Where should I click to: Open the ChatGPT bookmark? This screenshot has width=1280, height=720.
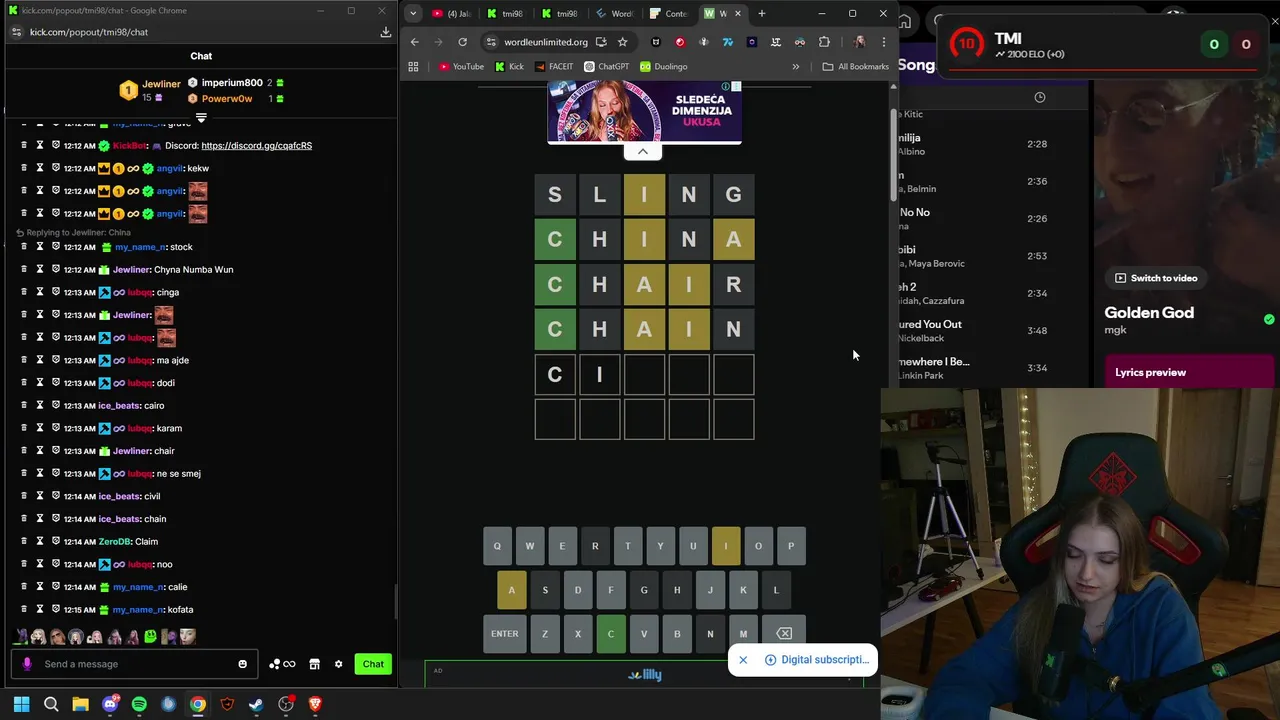(606, 67)
